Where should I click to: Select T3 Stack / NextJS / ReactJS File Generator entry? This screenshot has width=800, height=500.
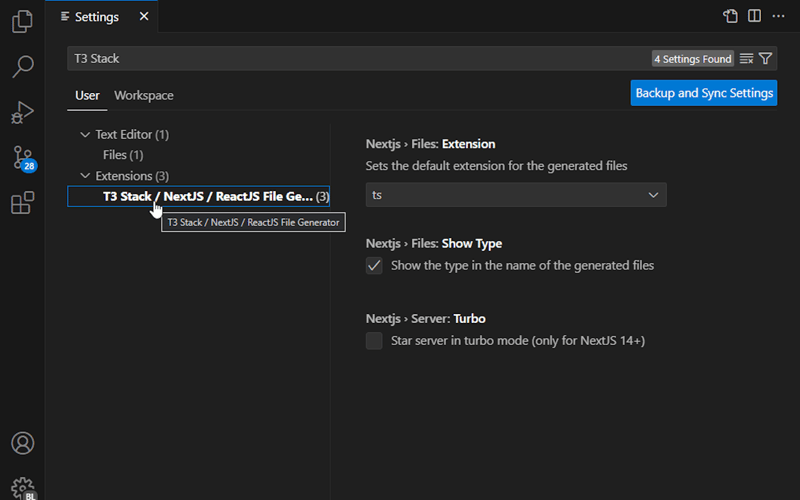click(198, 196)
